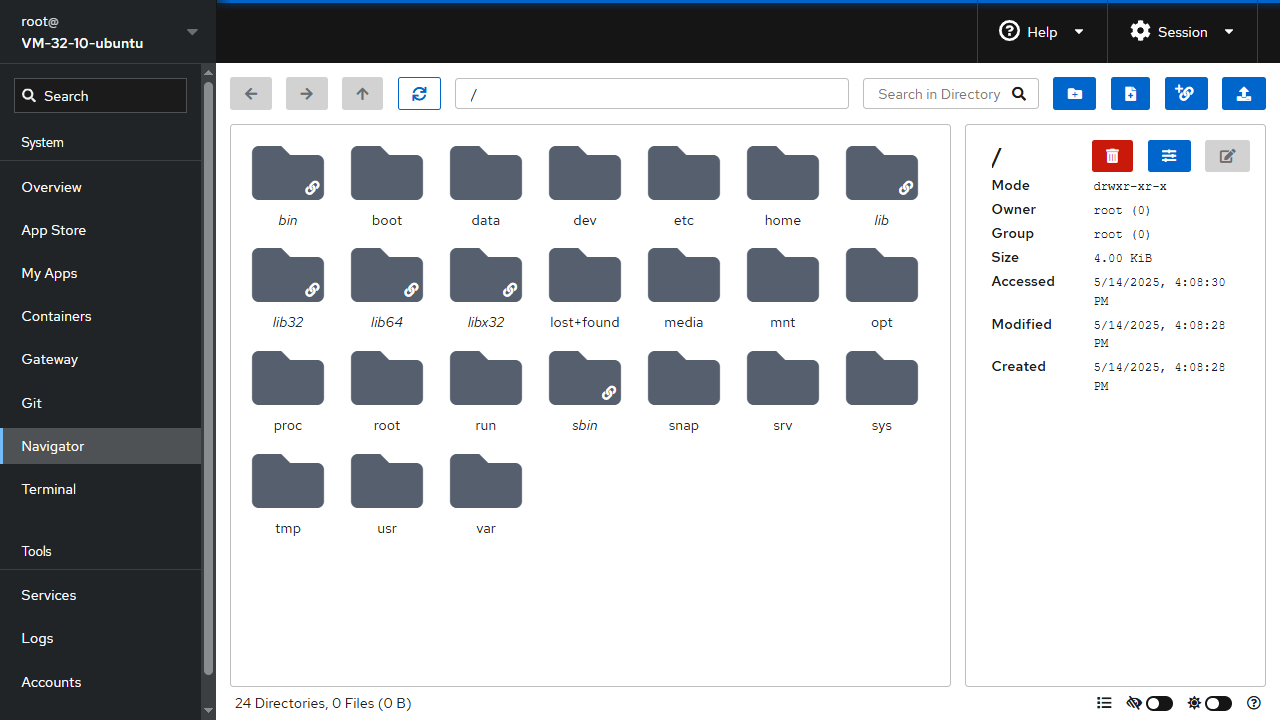The width and height of the screenshot is (1280, 720).
Task: Click the sidebar Search field
Action: [x=100, y=96]
